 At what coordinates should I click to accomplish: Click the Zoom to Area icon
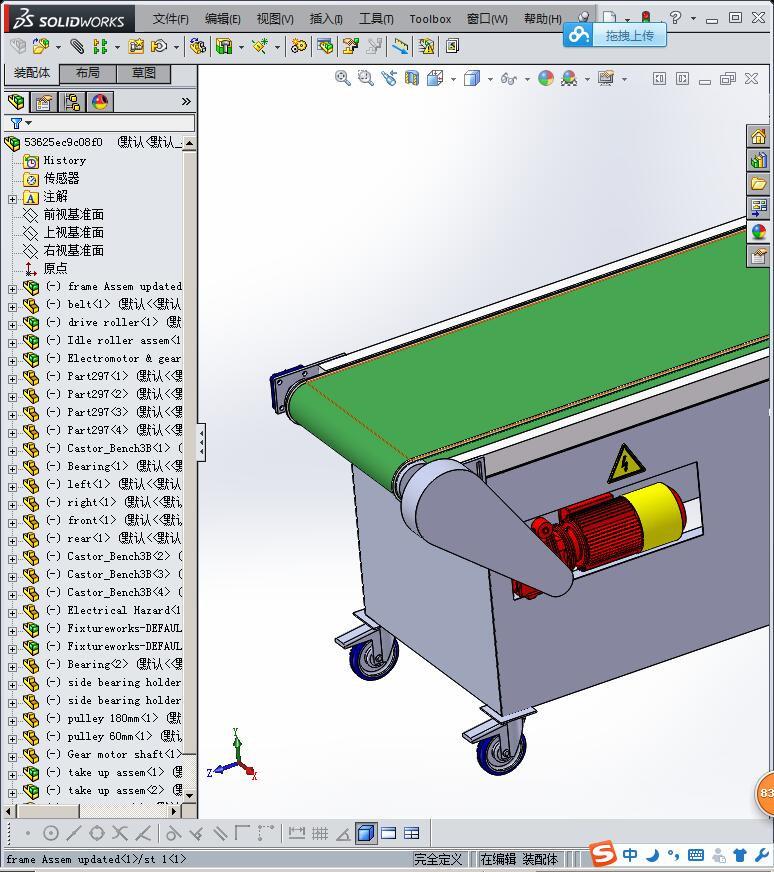coord(365,78)
